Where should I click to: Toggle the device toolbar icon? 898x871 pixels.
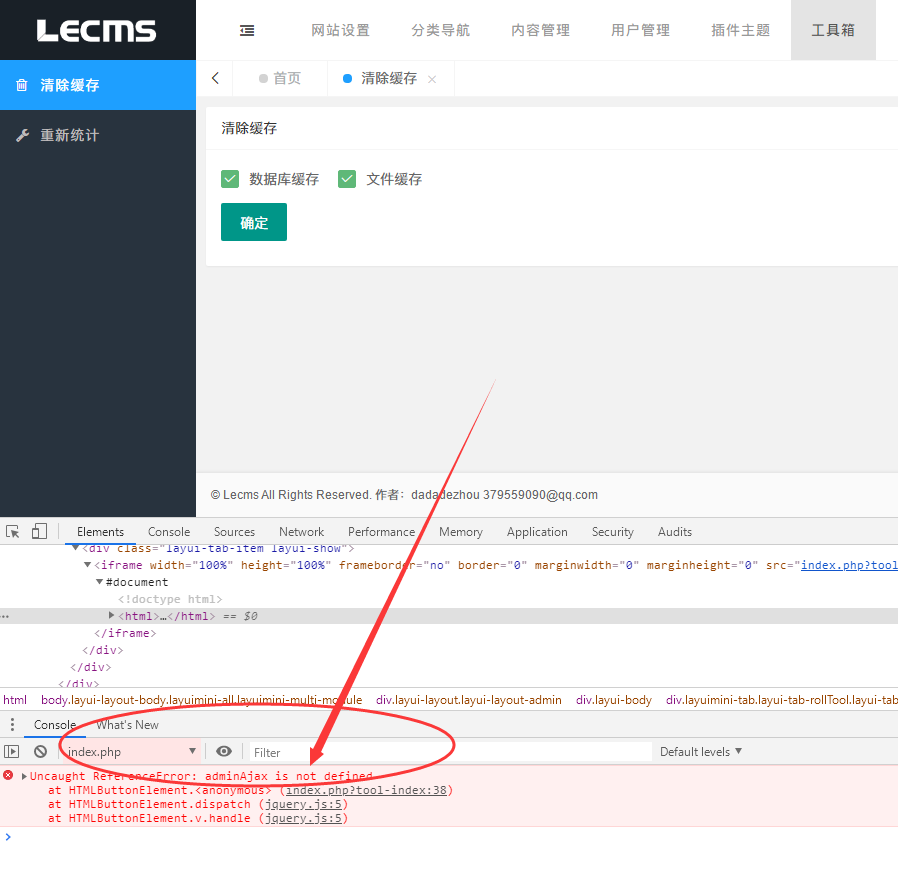39,531
